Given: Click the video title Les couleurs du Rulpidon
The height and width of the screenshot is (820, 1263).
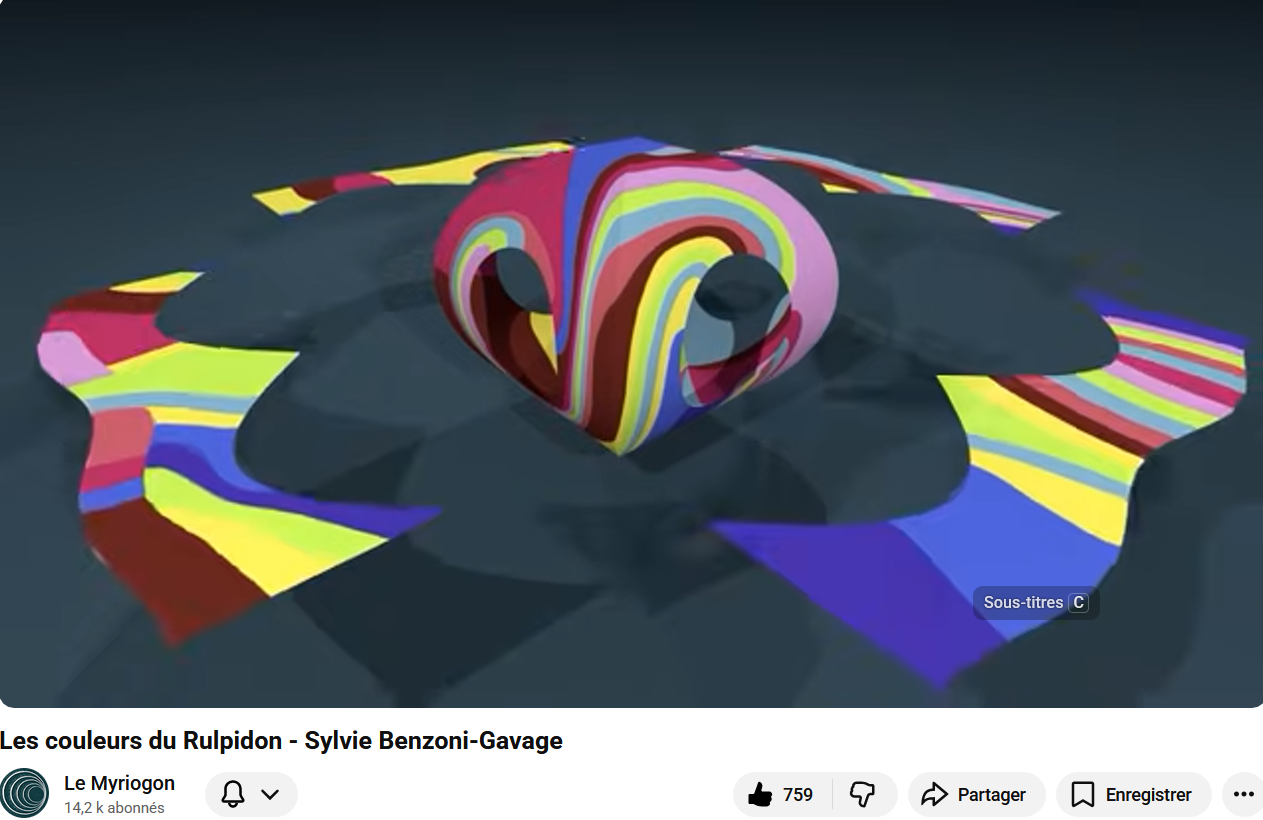Looking at the screenshot, I should click(x=140, y=741).
